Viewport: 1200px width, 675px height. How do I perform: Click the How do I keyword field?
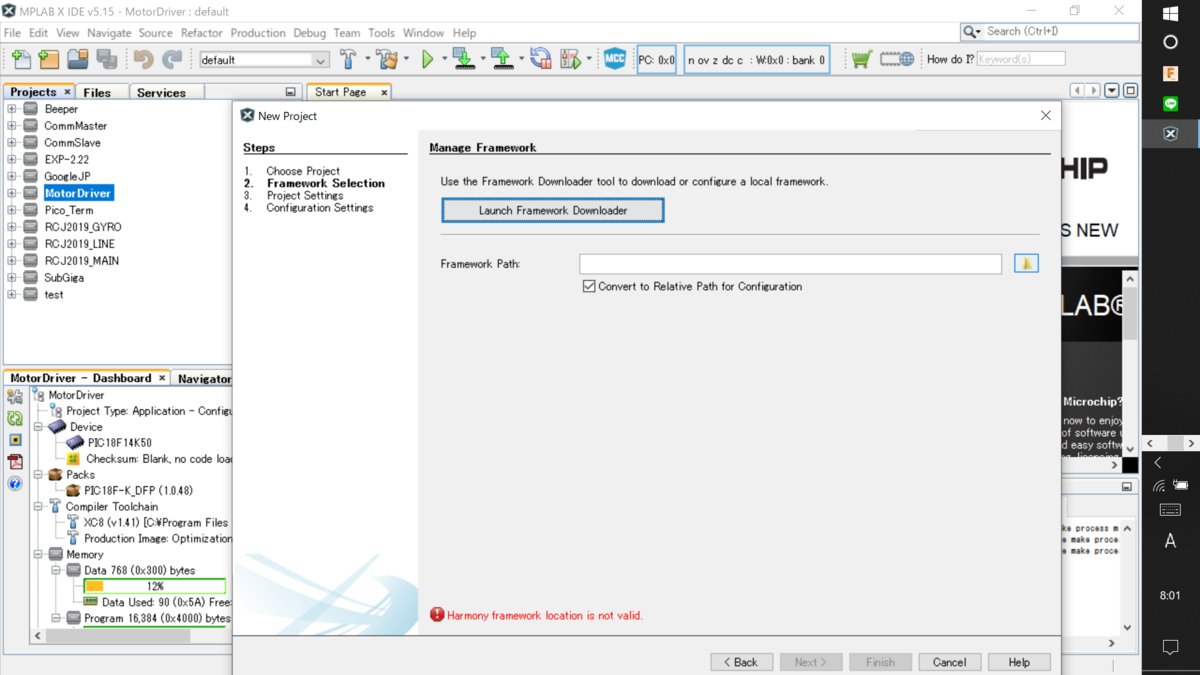click(1020, 59)
